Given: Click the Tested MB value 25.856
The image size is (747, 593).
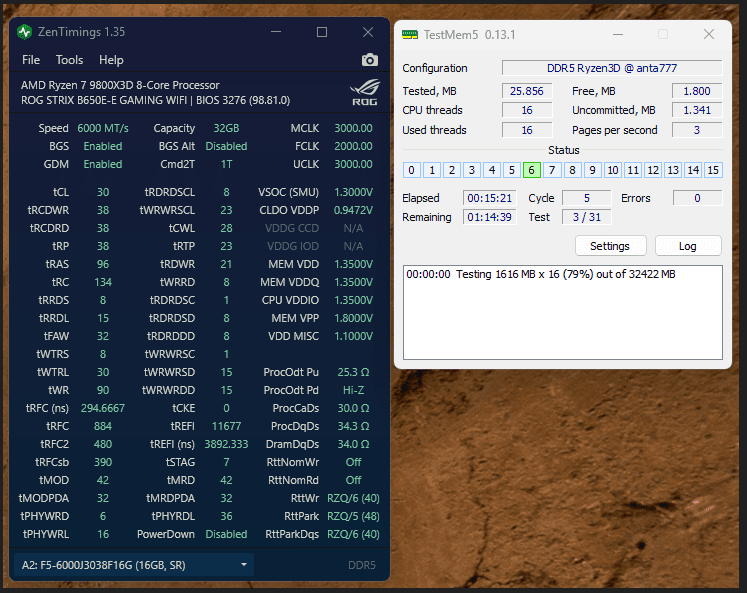Looking at the screenshot, I should click(527, 91).
